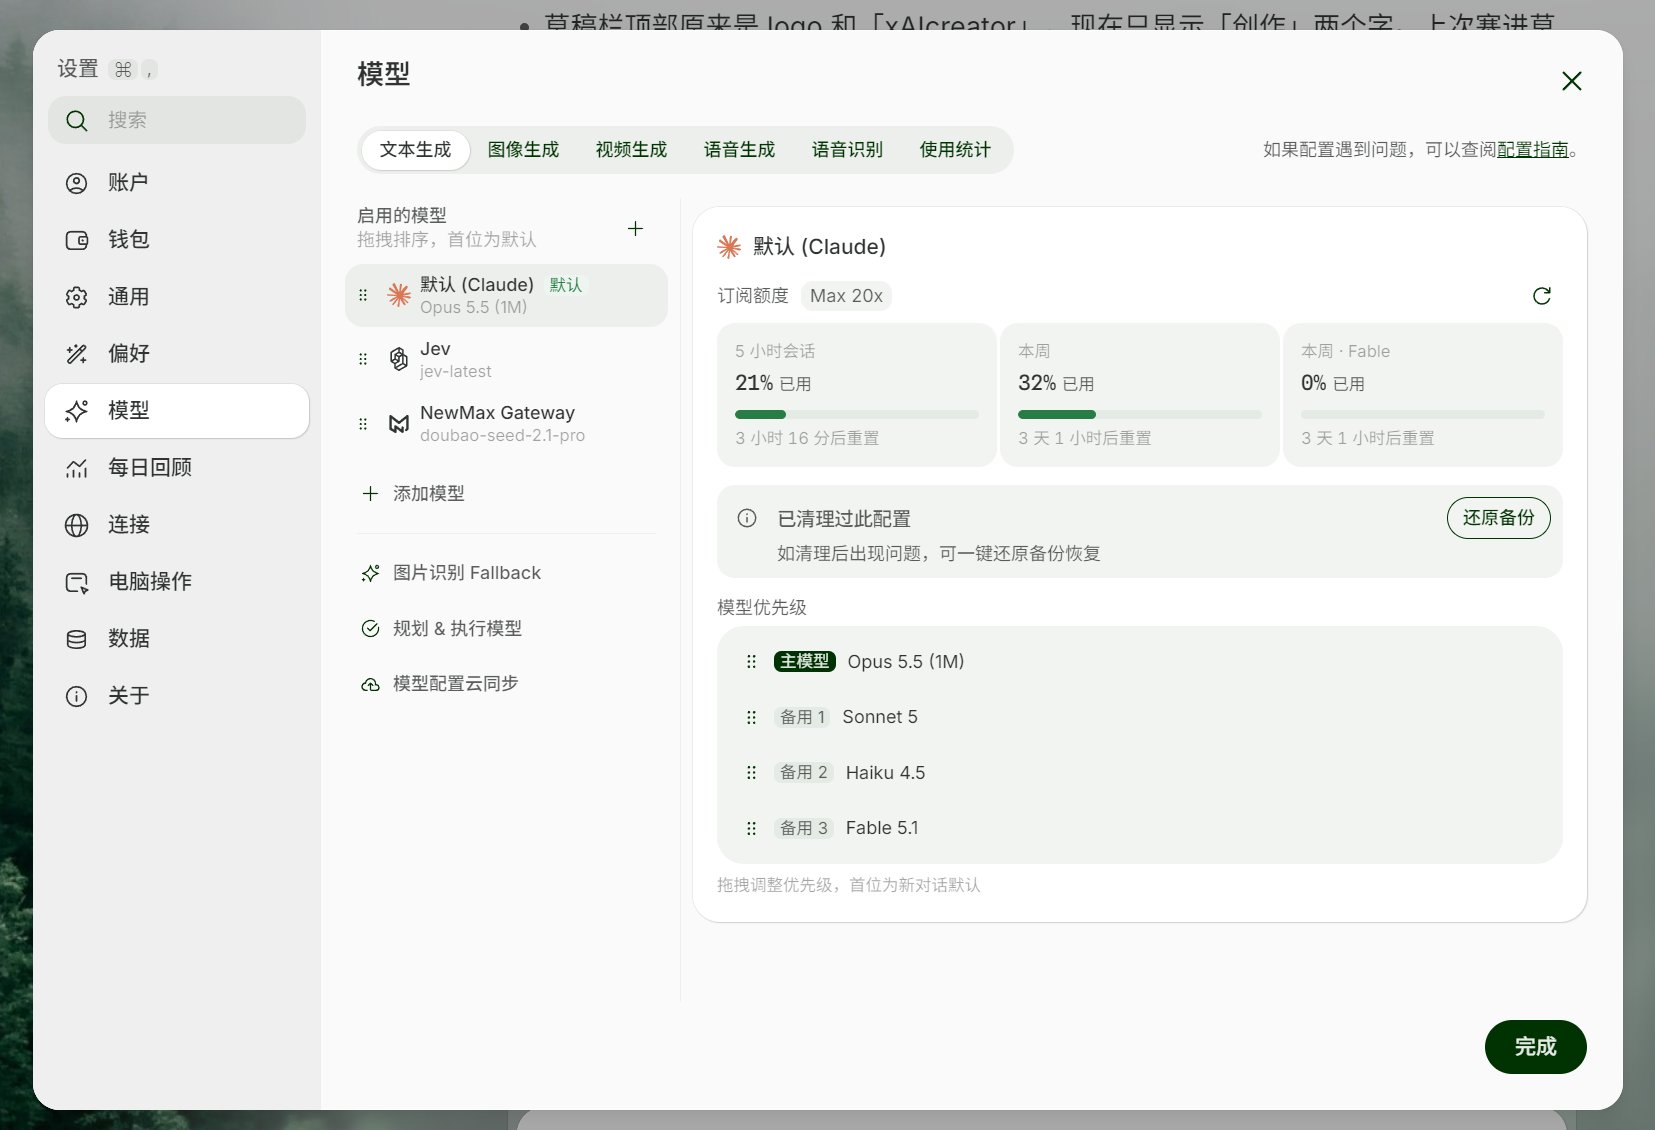Click the drag handle of NewMax Gateway
1655x1130 pixels.
tap(363, 424)
